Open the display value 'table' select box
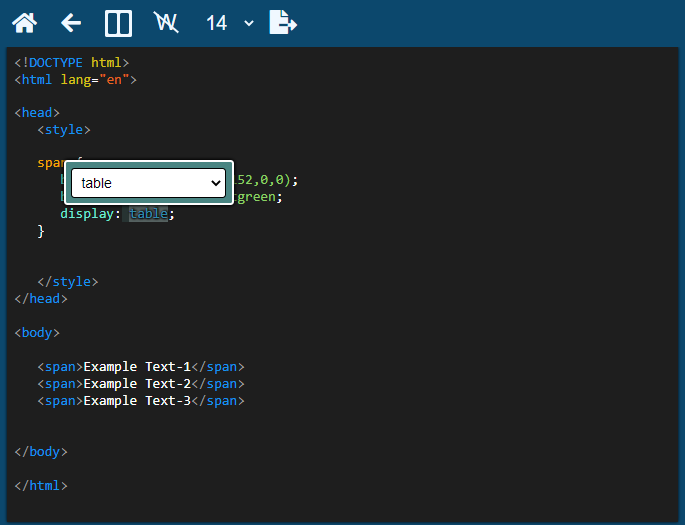 pyautogui.click(x=149, y=183)
